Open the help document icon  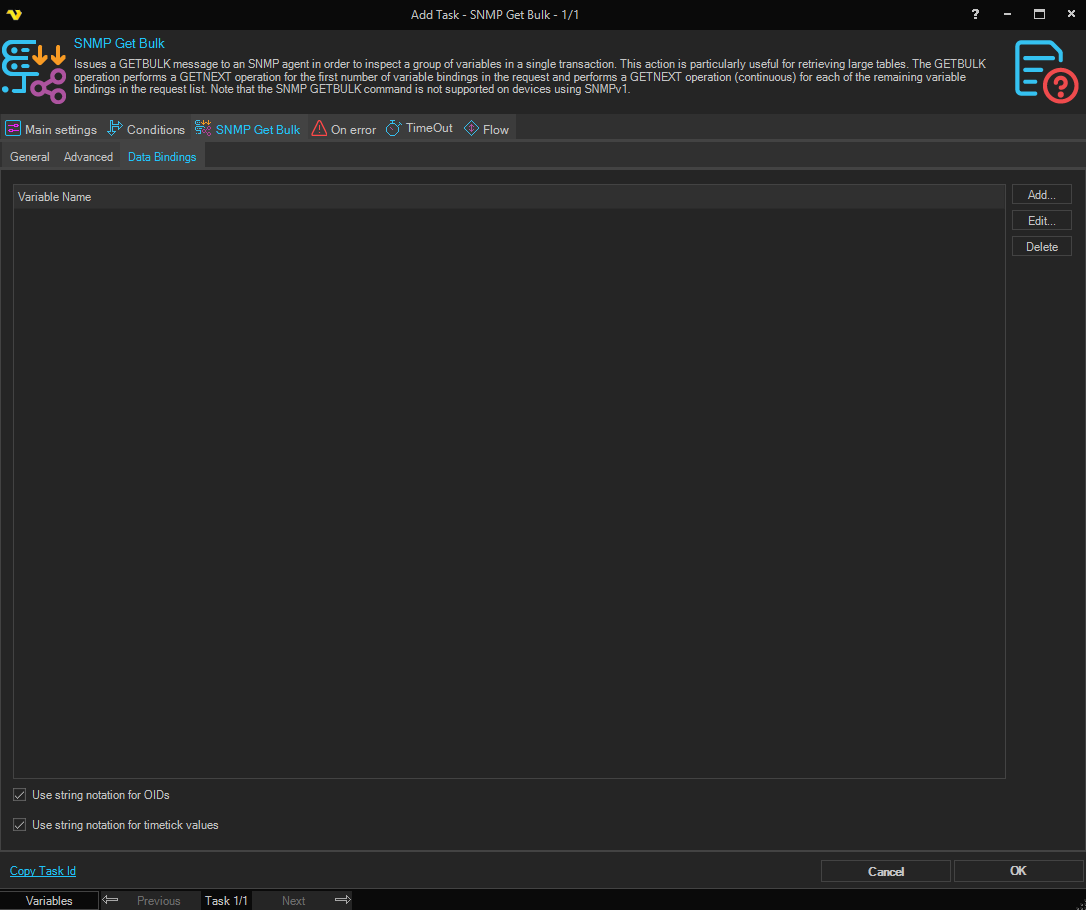[1045, 71]
